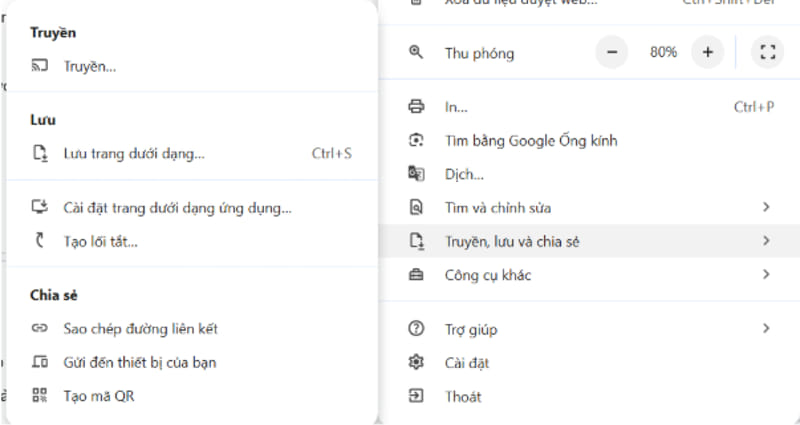Screen dimensions: 800x425
Task: Click the install app icon for Cài đặt trang
Action: coord(40,208)
